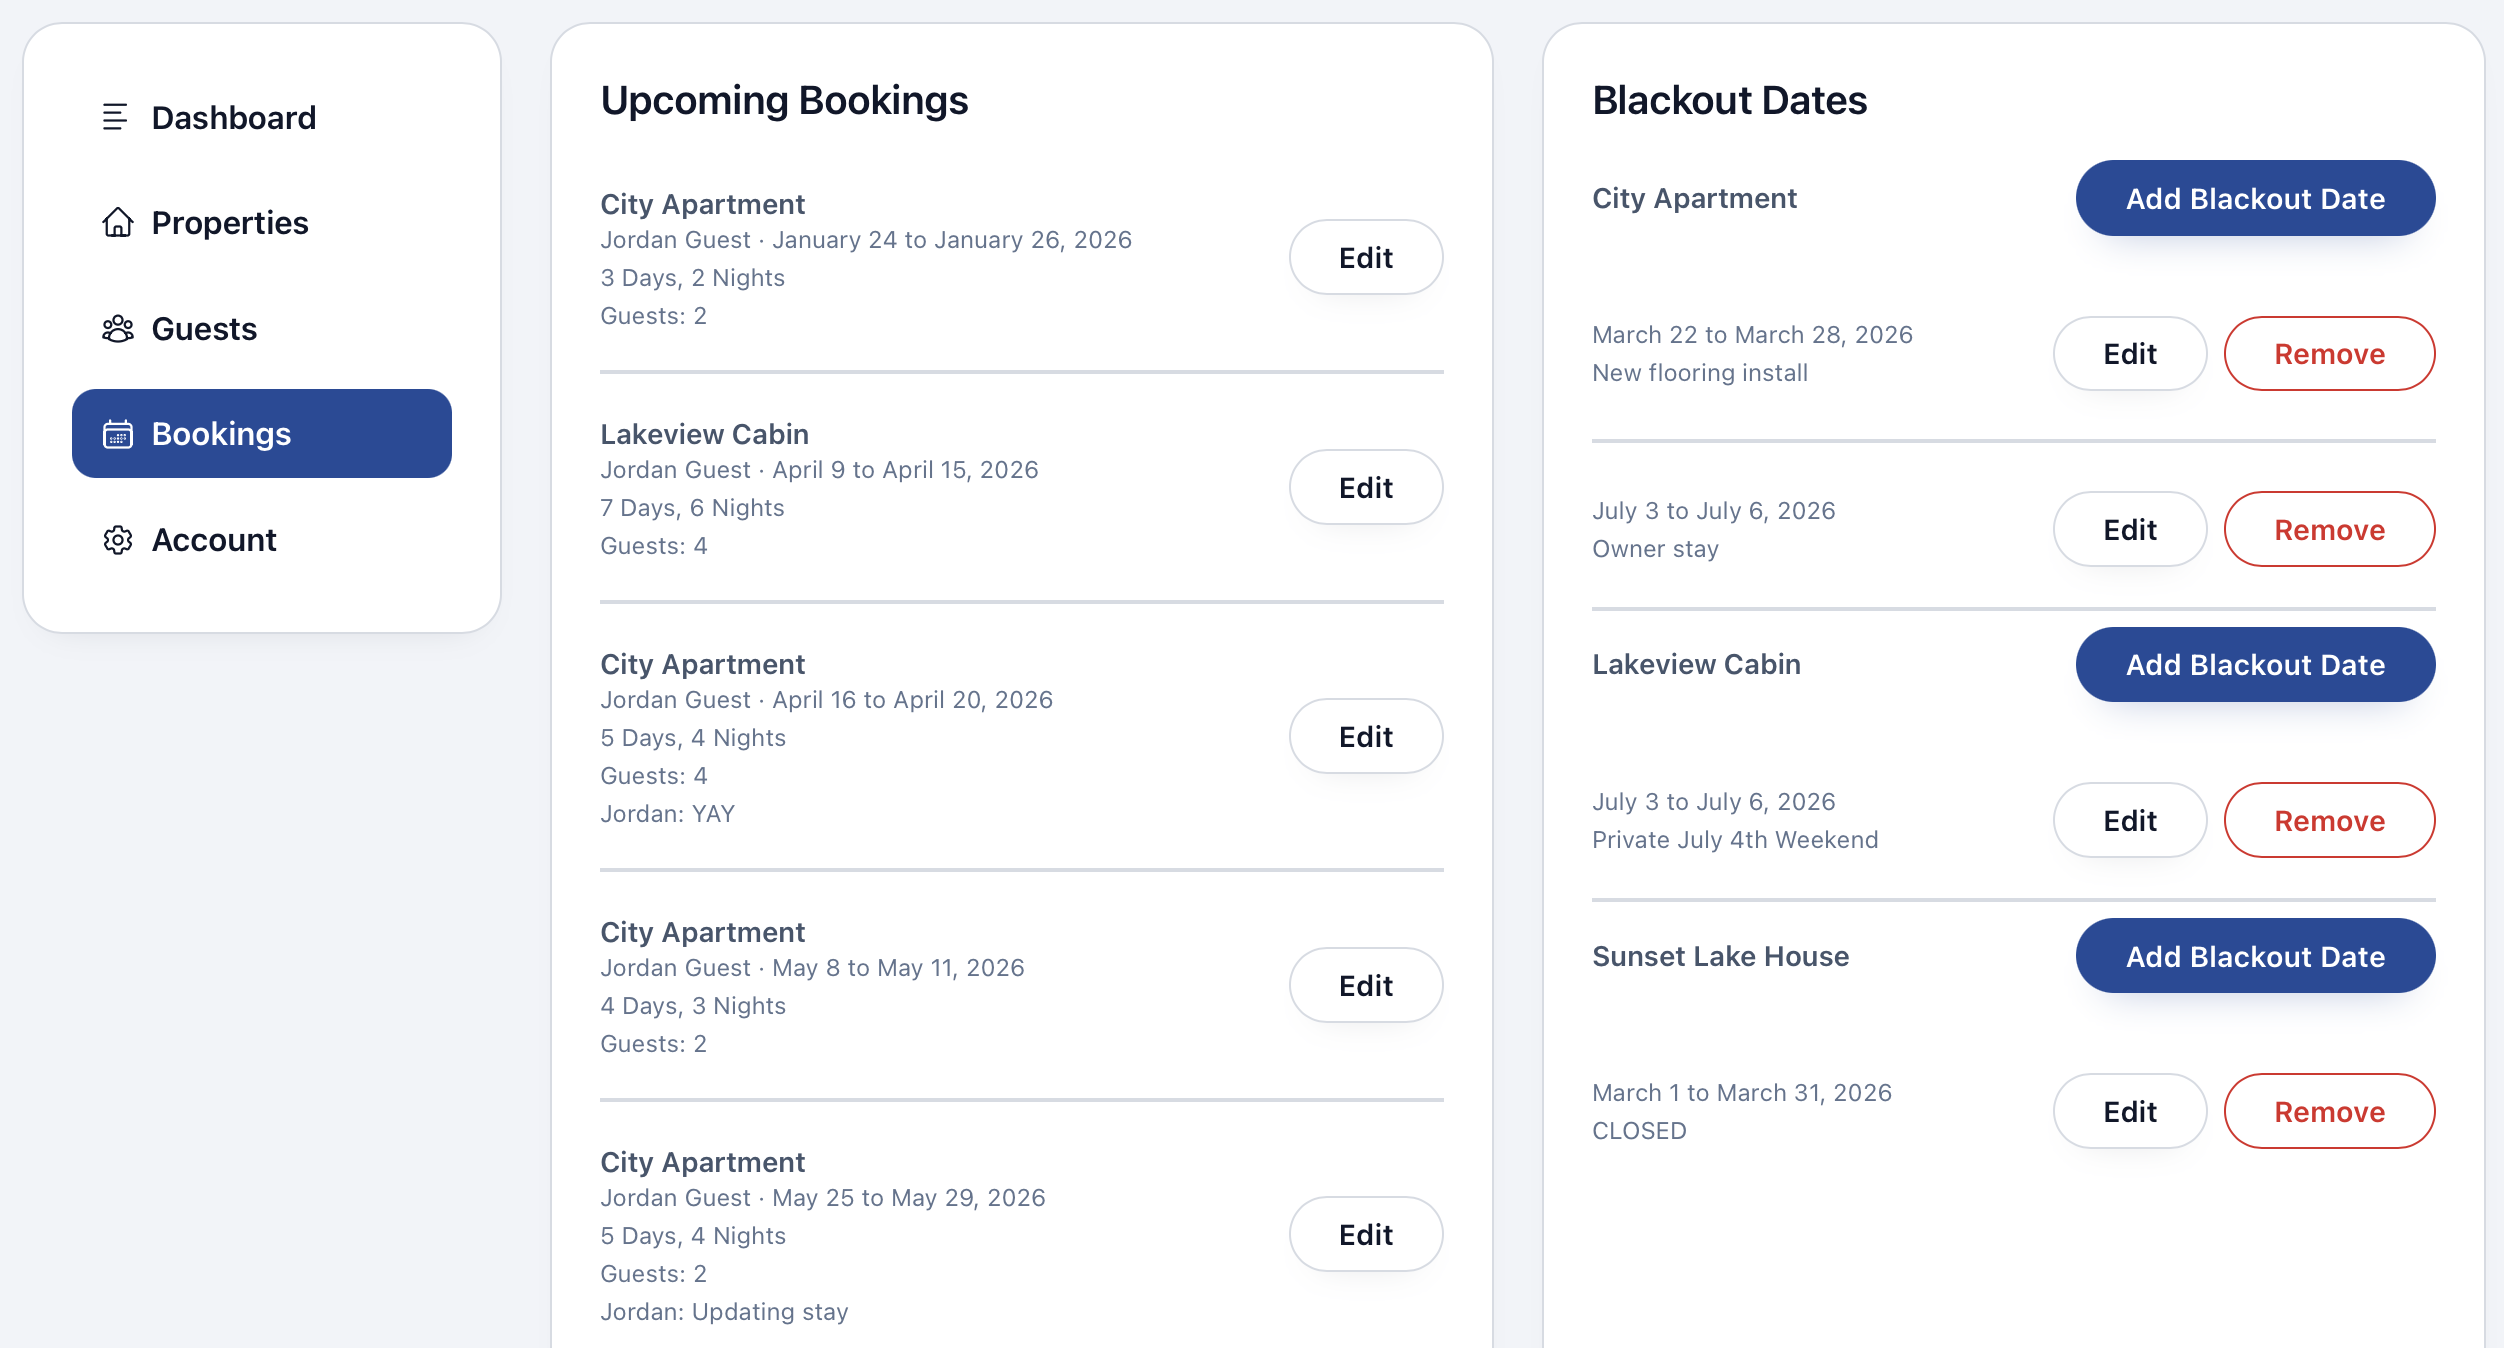Edit the May 8 City Apartment booking
Screen dimensions: 2504x1348
(1365, 986)
